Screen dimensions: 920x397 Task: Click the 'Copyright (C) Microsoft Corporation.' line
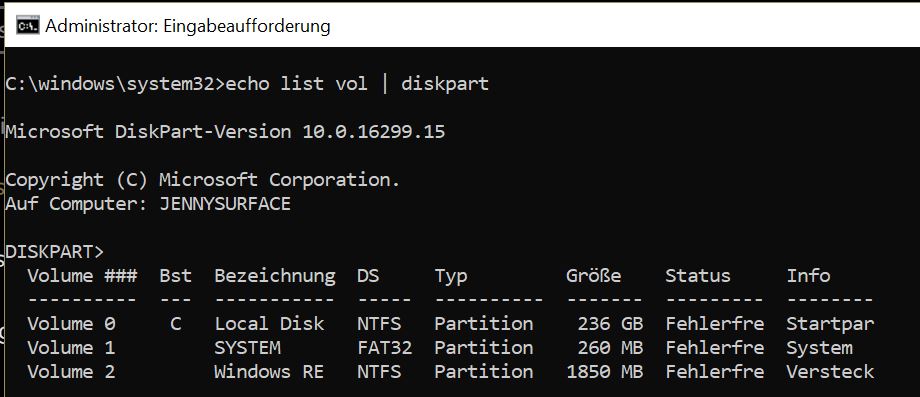202,179
